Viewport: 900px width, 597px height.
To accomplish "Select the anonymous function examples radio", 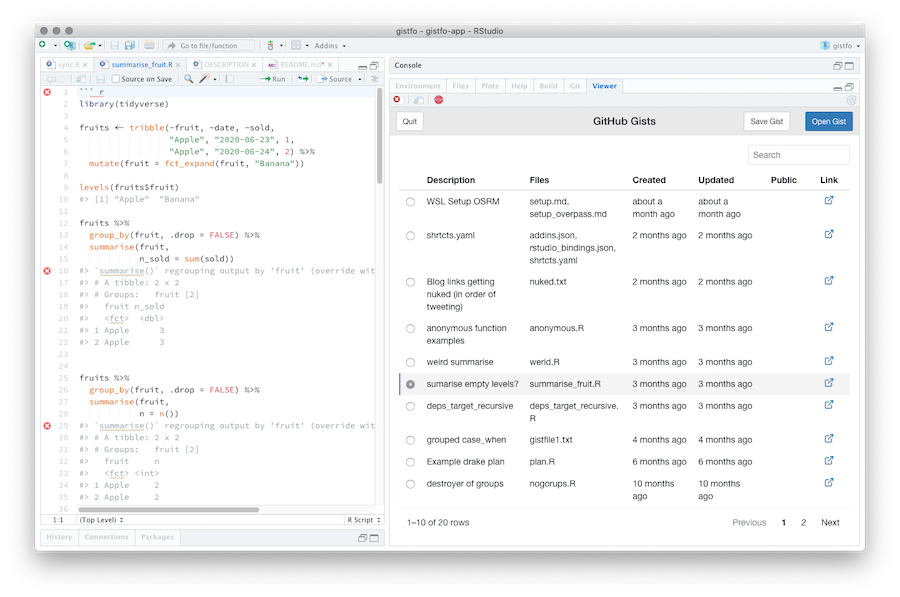I will pos(410,329).
